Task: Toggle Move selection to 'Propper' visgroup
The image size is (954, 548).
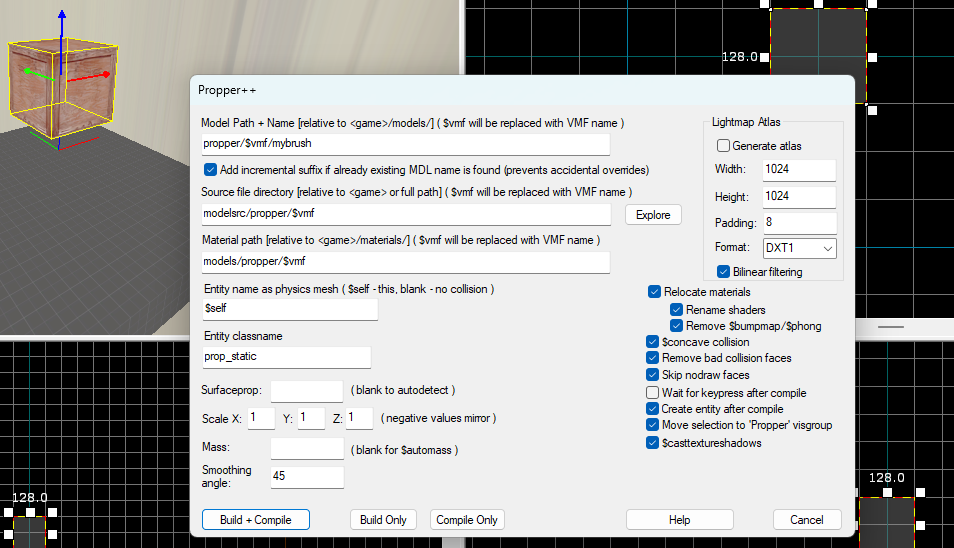Action: (x=652, y=425)
